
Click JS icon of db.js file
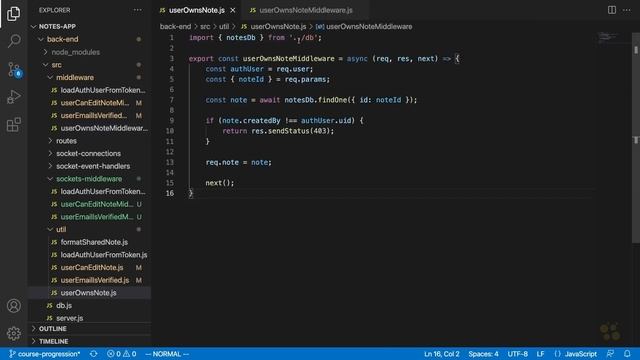[x=49, y=305]
